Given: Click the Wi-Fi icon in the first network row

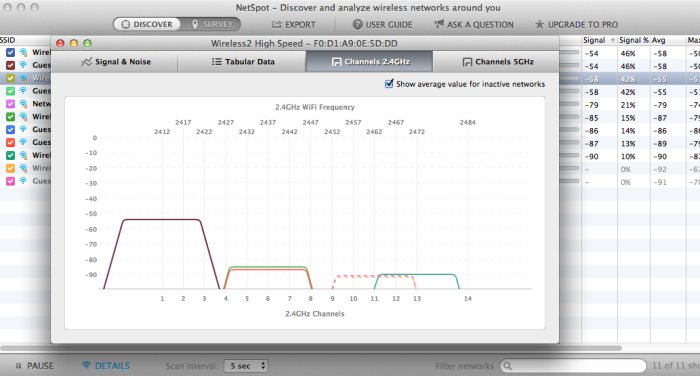Looking at the screenshot, I should click(x=23, y=52).
